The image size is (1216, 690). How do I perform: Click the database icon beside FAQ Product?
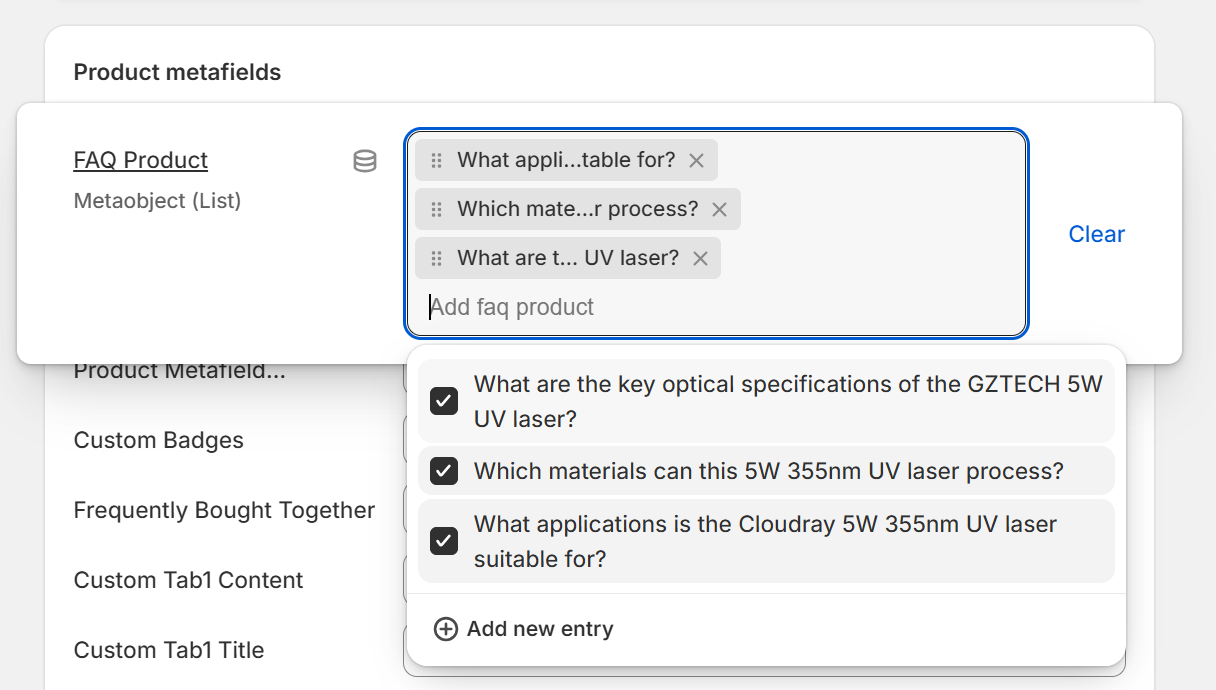point(365,161)
